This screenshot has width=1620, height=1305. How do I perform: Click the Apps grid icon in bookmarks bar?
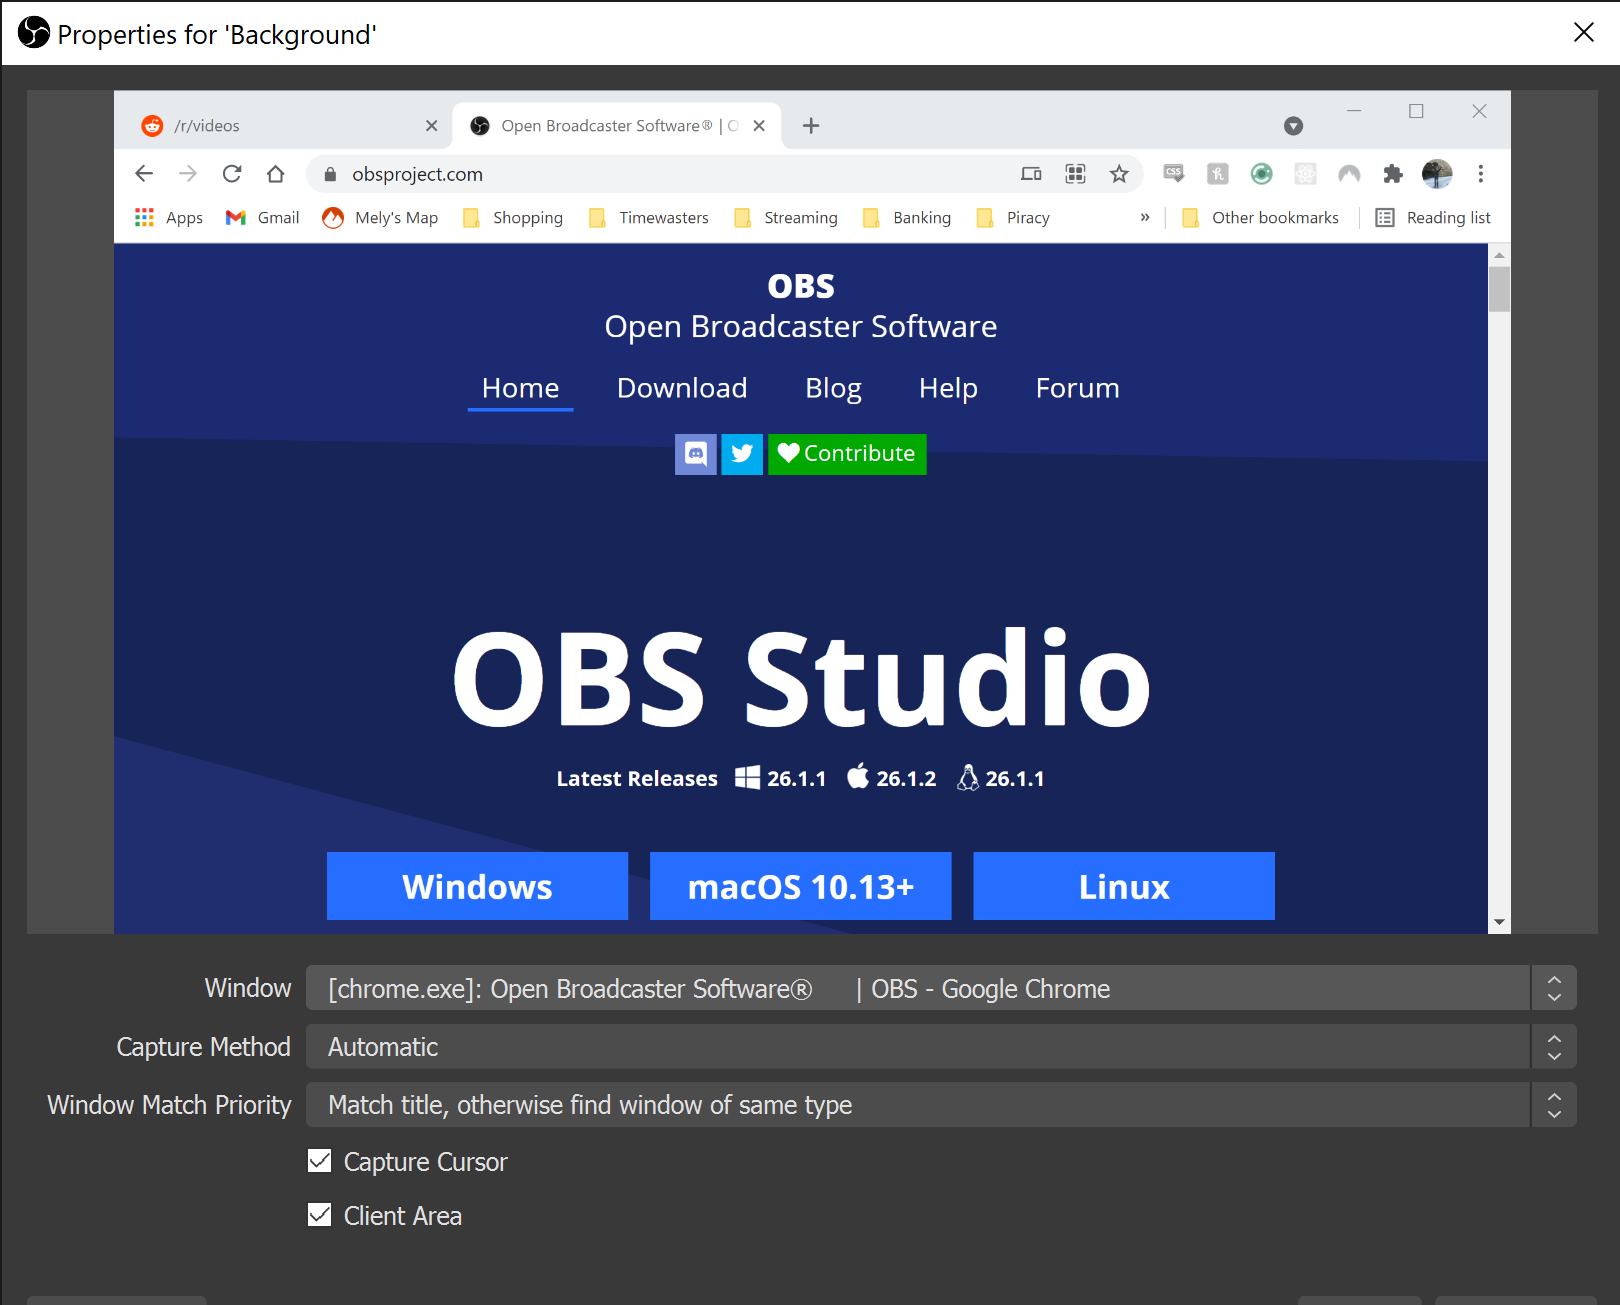pos(145,217)
